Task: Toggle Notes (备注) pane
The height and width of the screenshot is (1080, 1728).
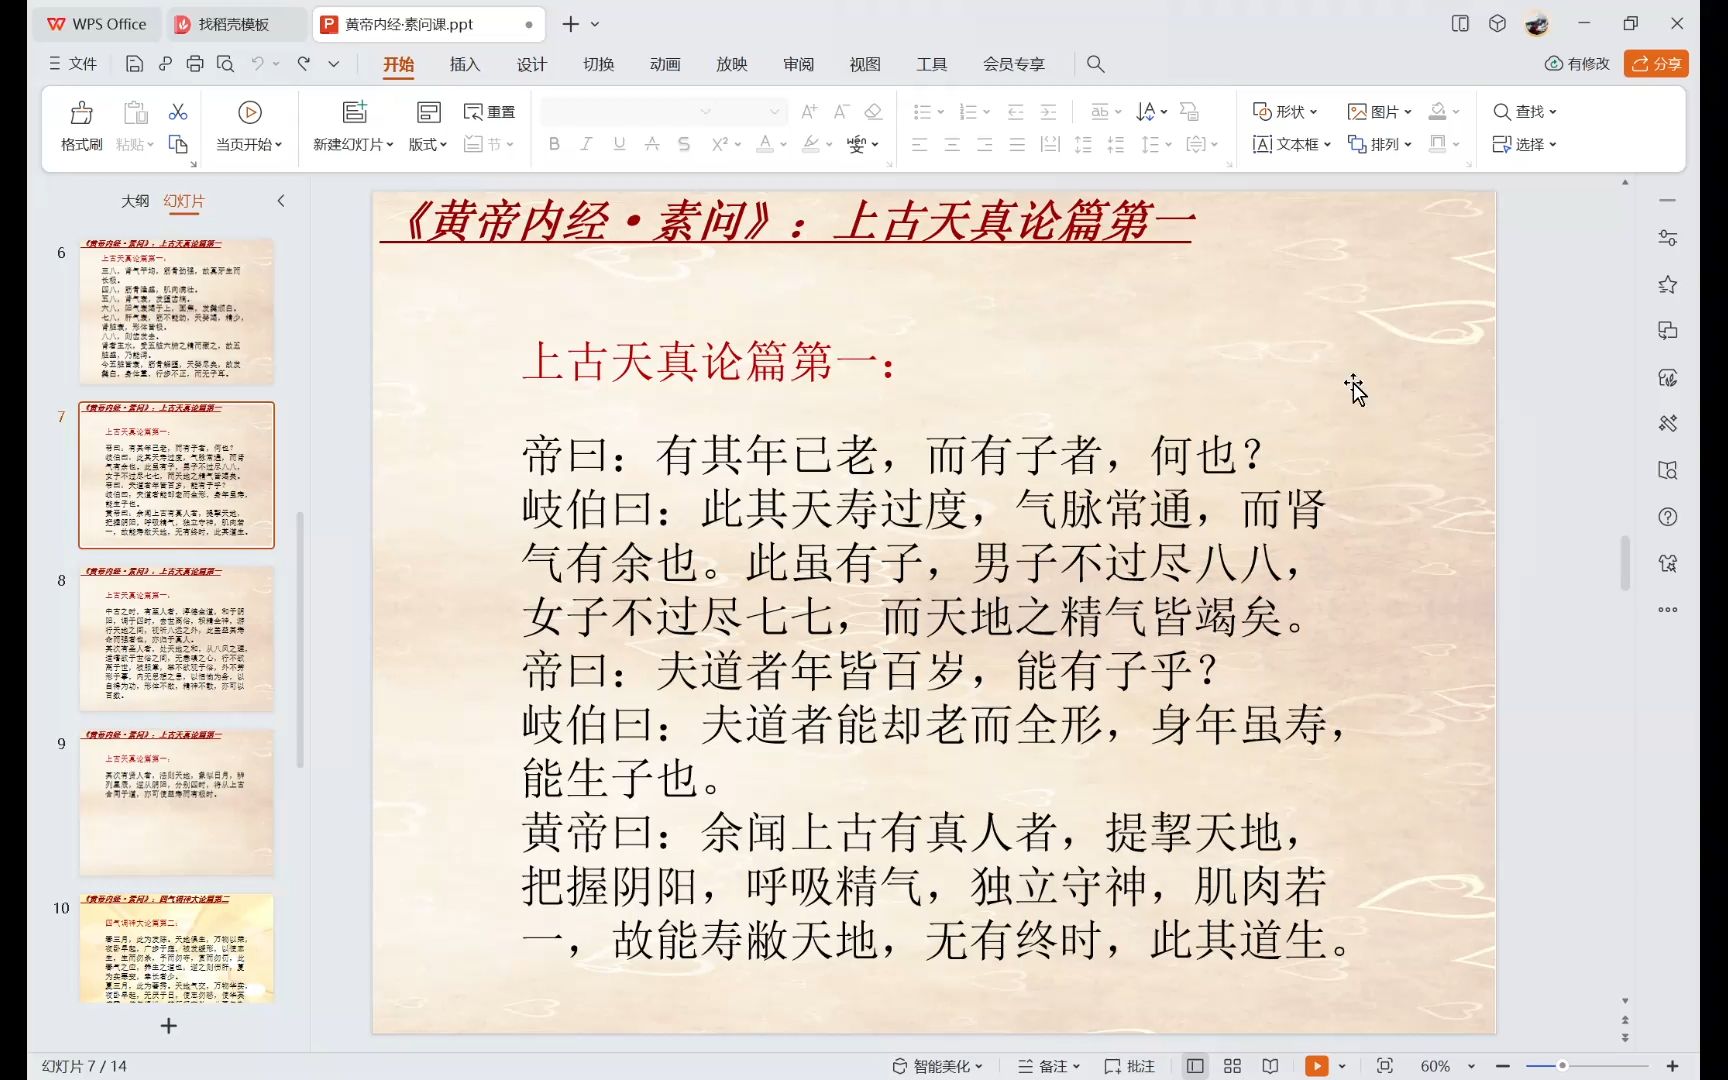Action: pyautogui.click(x=1048, y=1066)
